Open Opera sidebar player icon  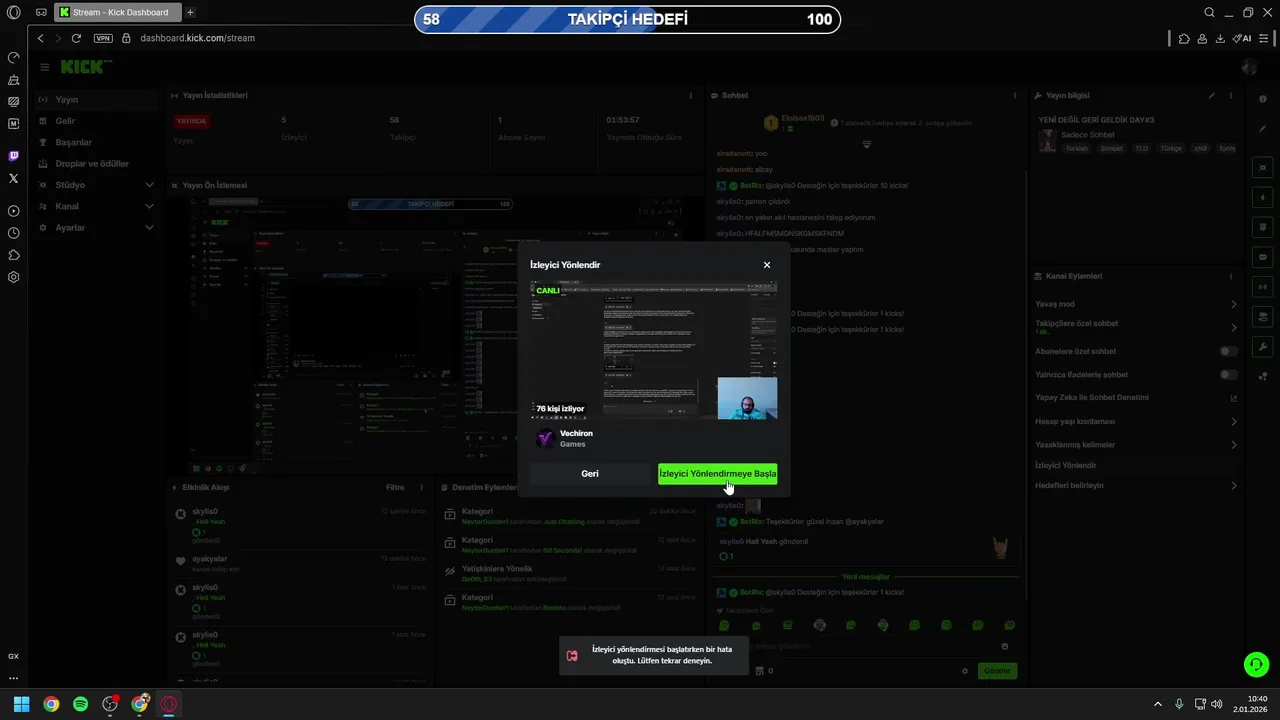[13, 211]
